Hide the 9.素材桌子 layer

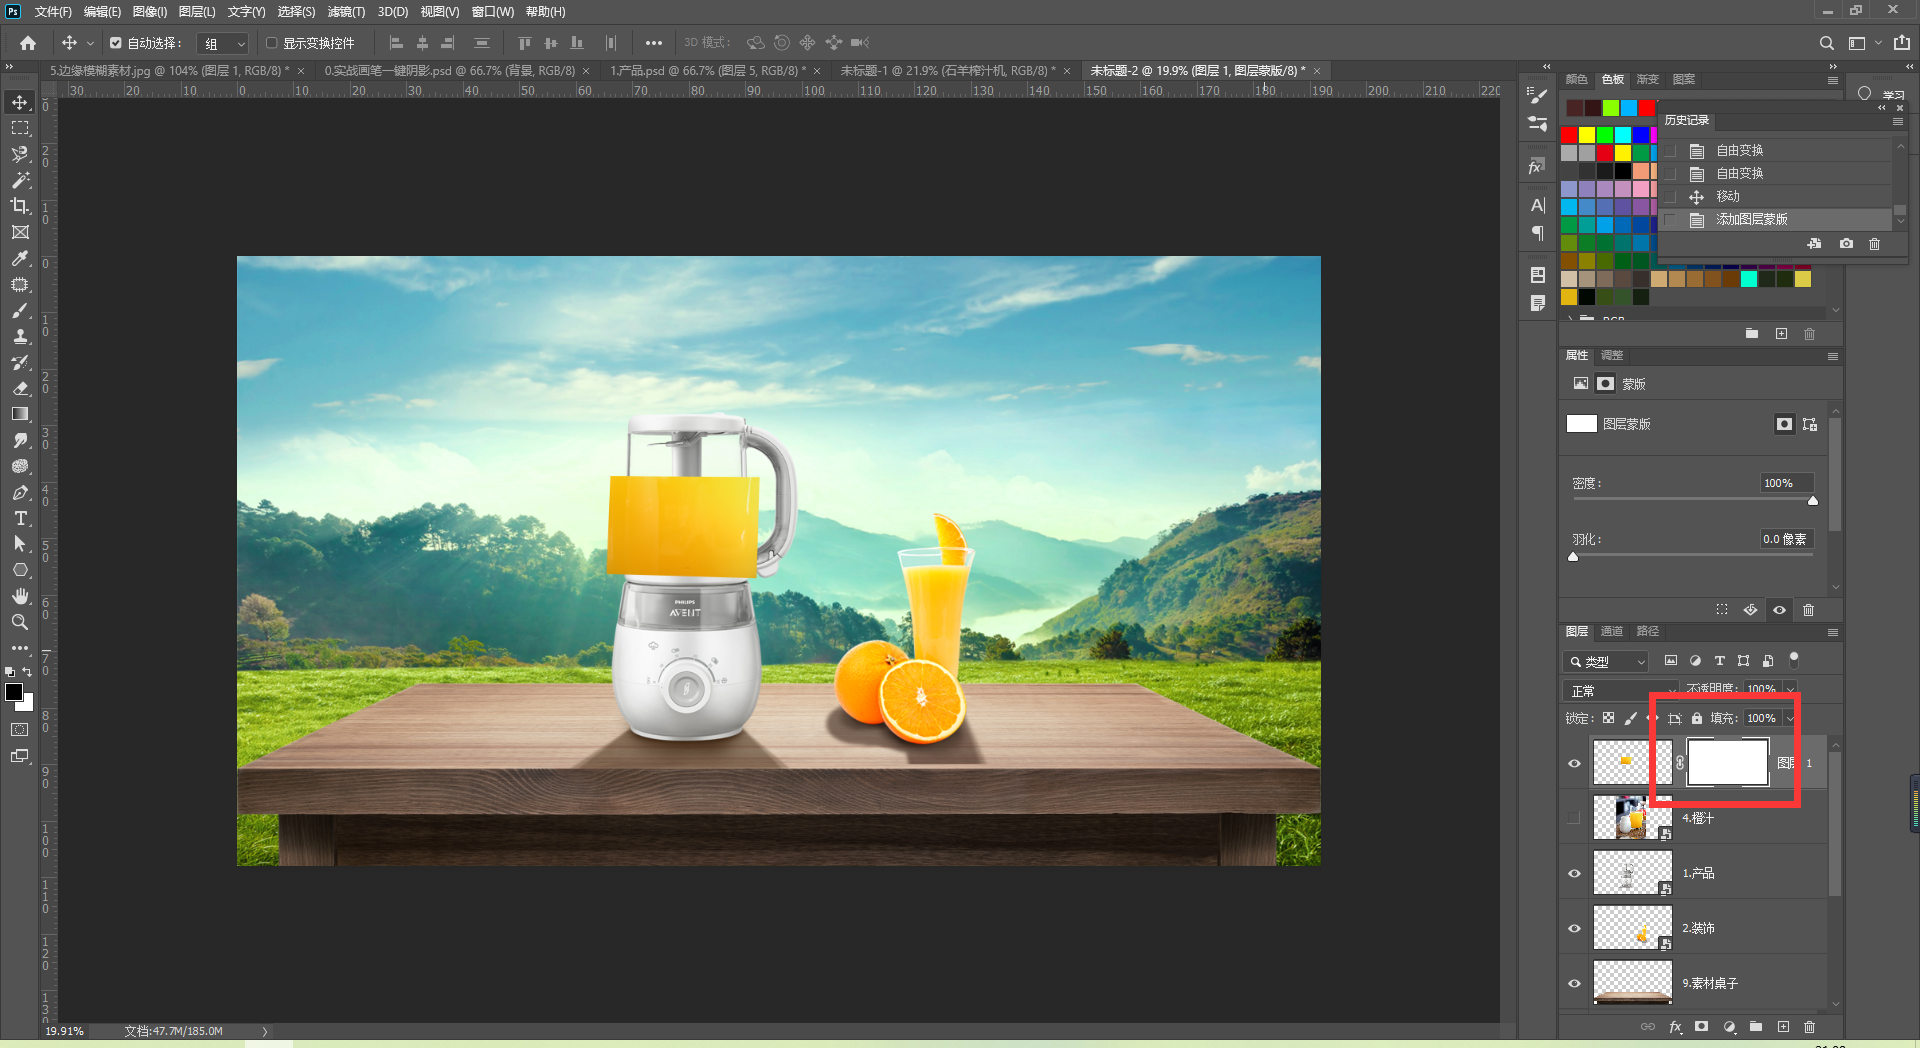click(x=1574, y=983)
